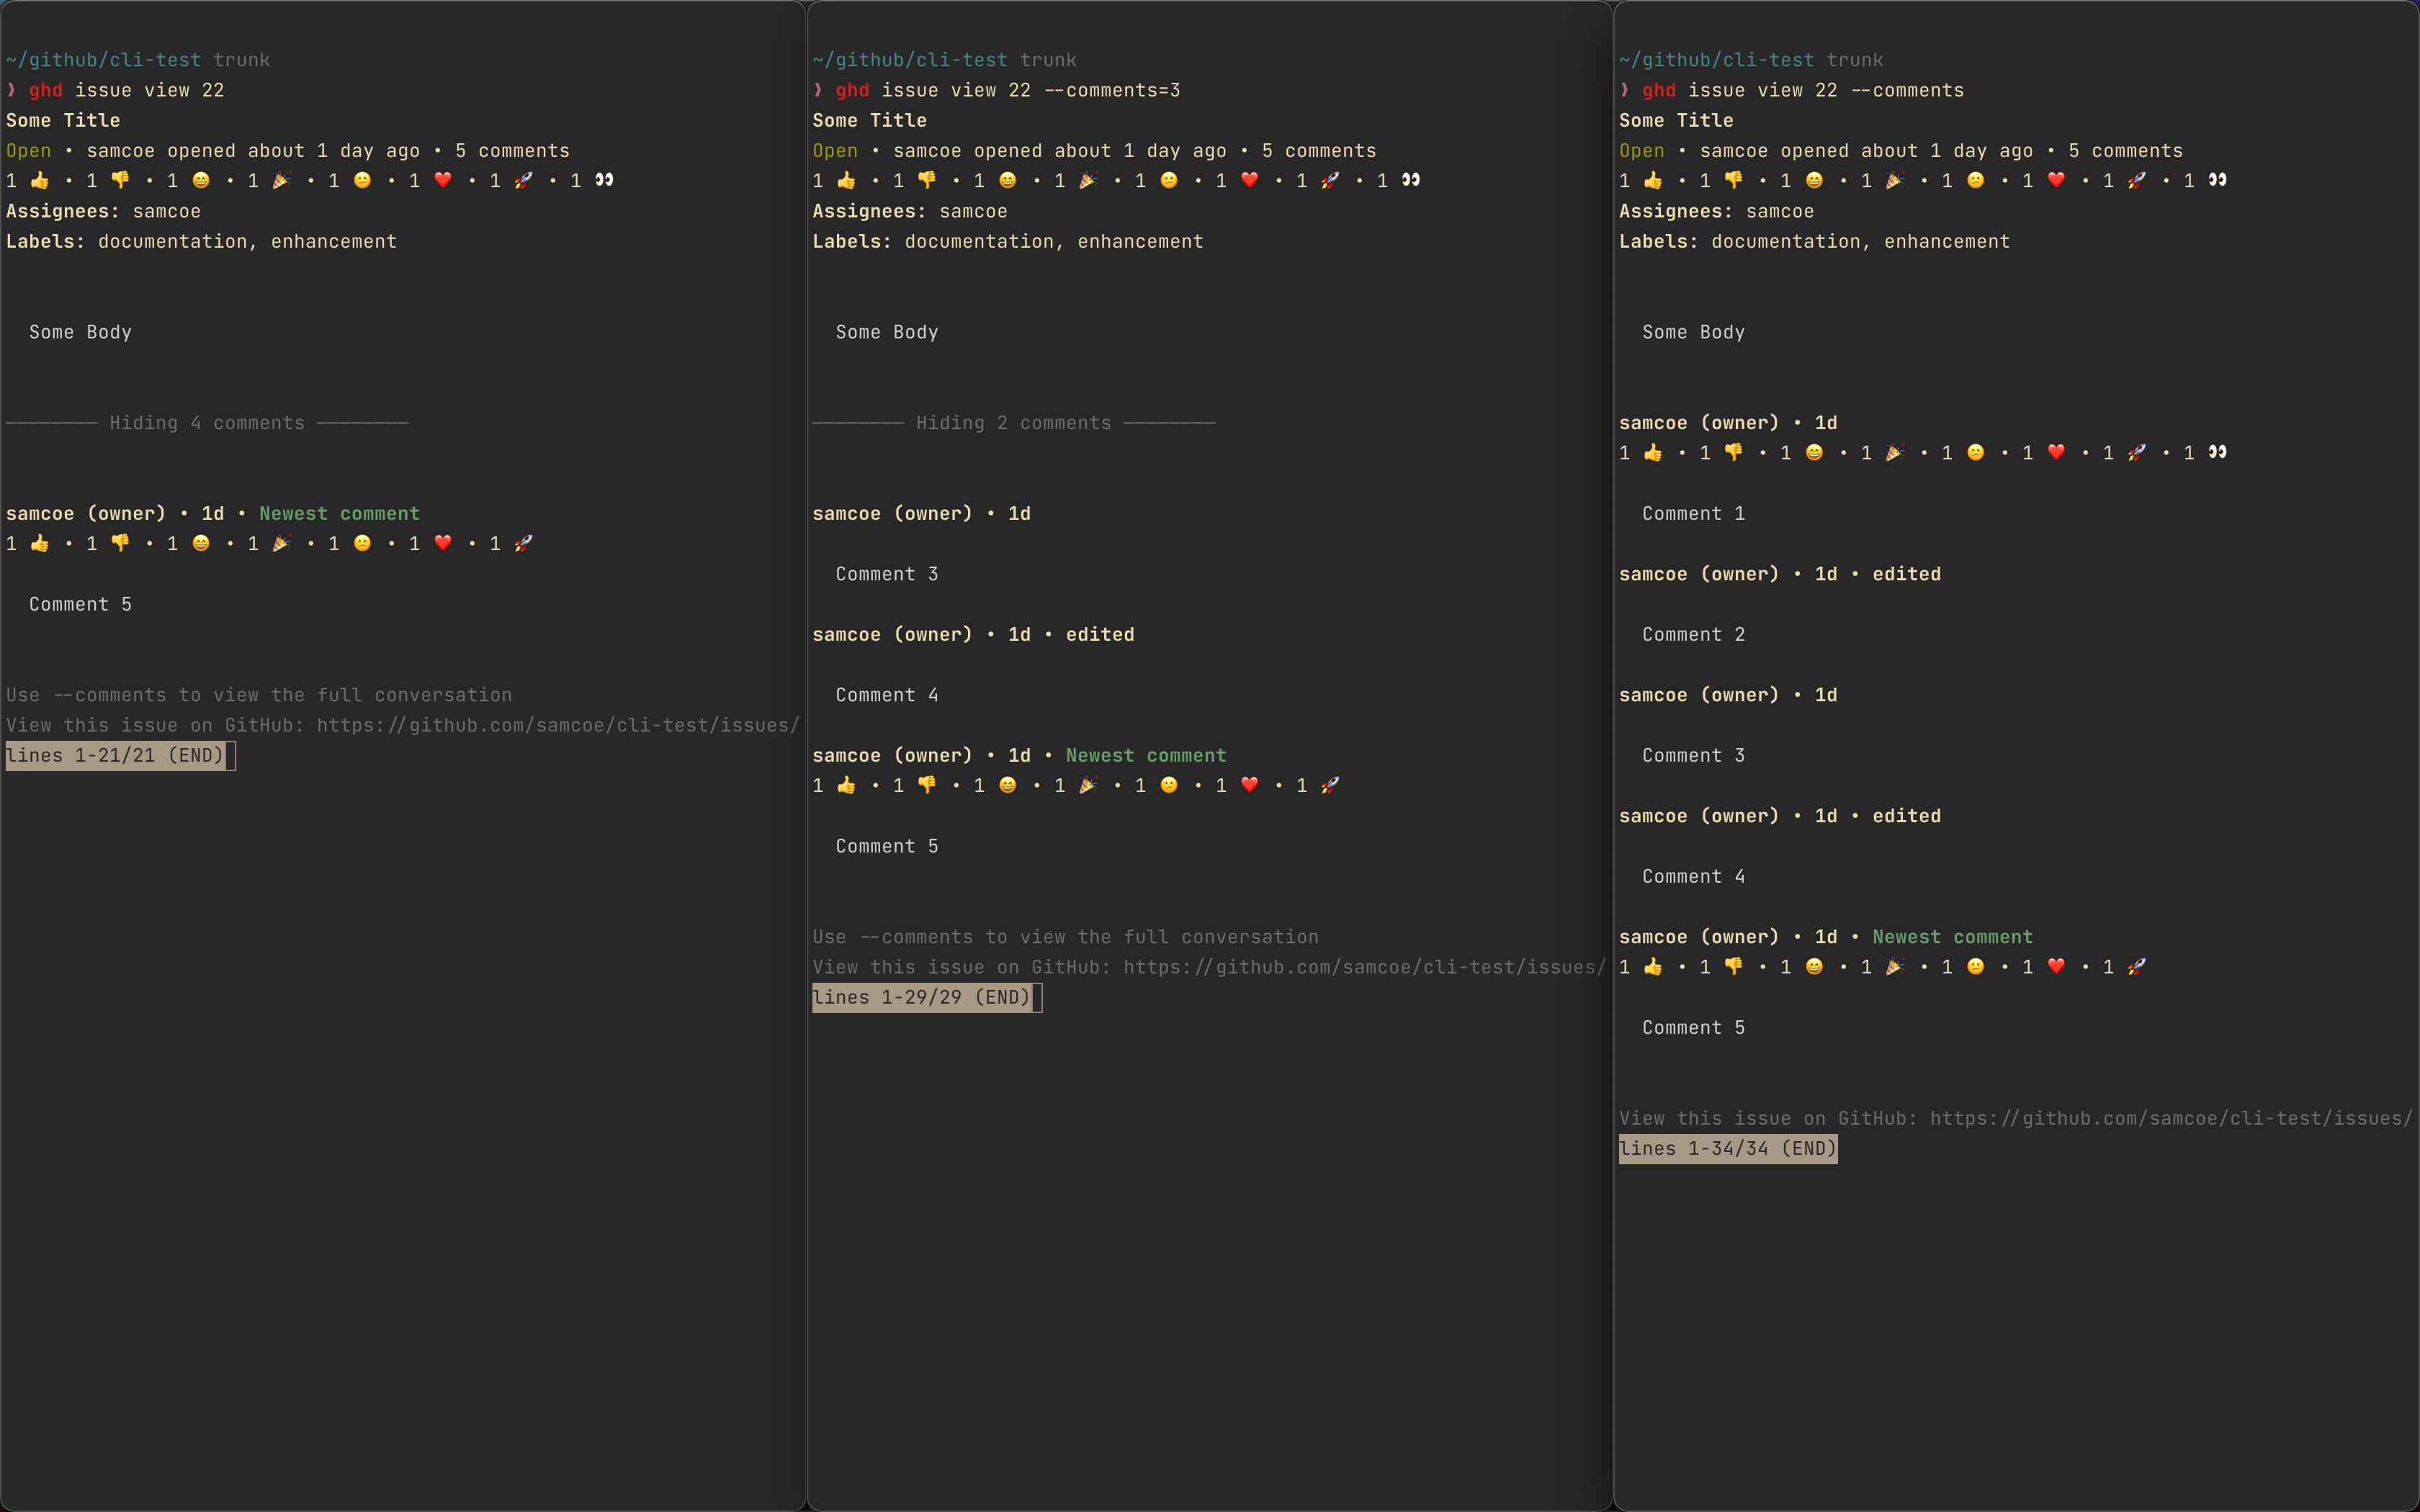Click the 'Newest comment' label in the left pane
2420x1512 pixels.
click(339, 513)
